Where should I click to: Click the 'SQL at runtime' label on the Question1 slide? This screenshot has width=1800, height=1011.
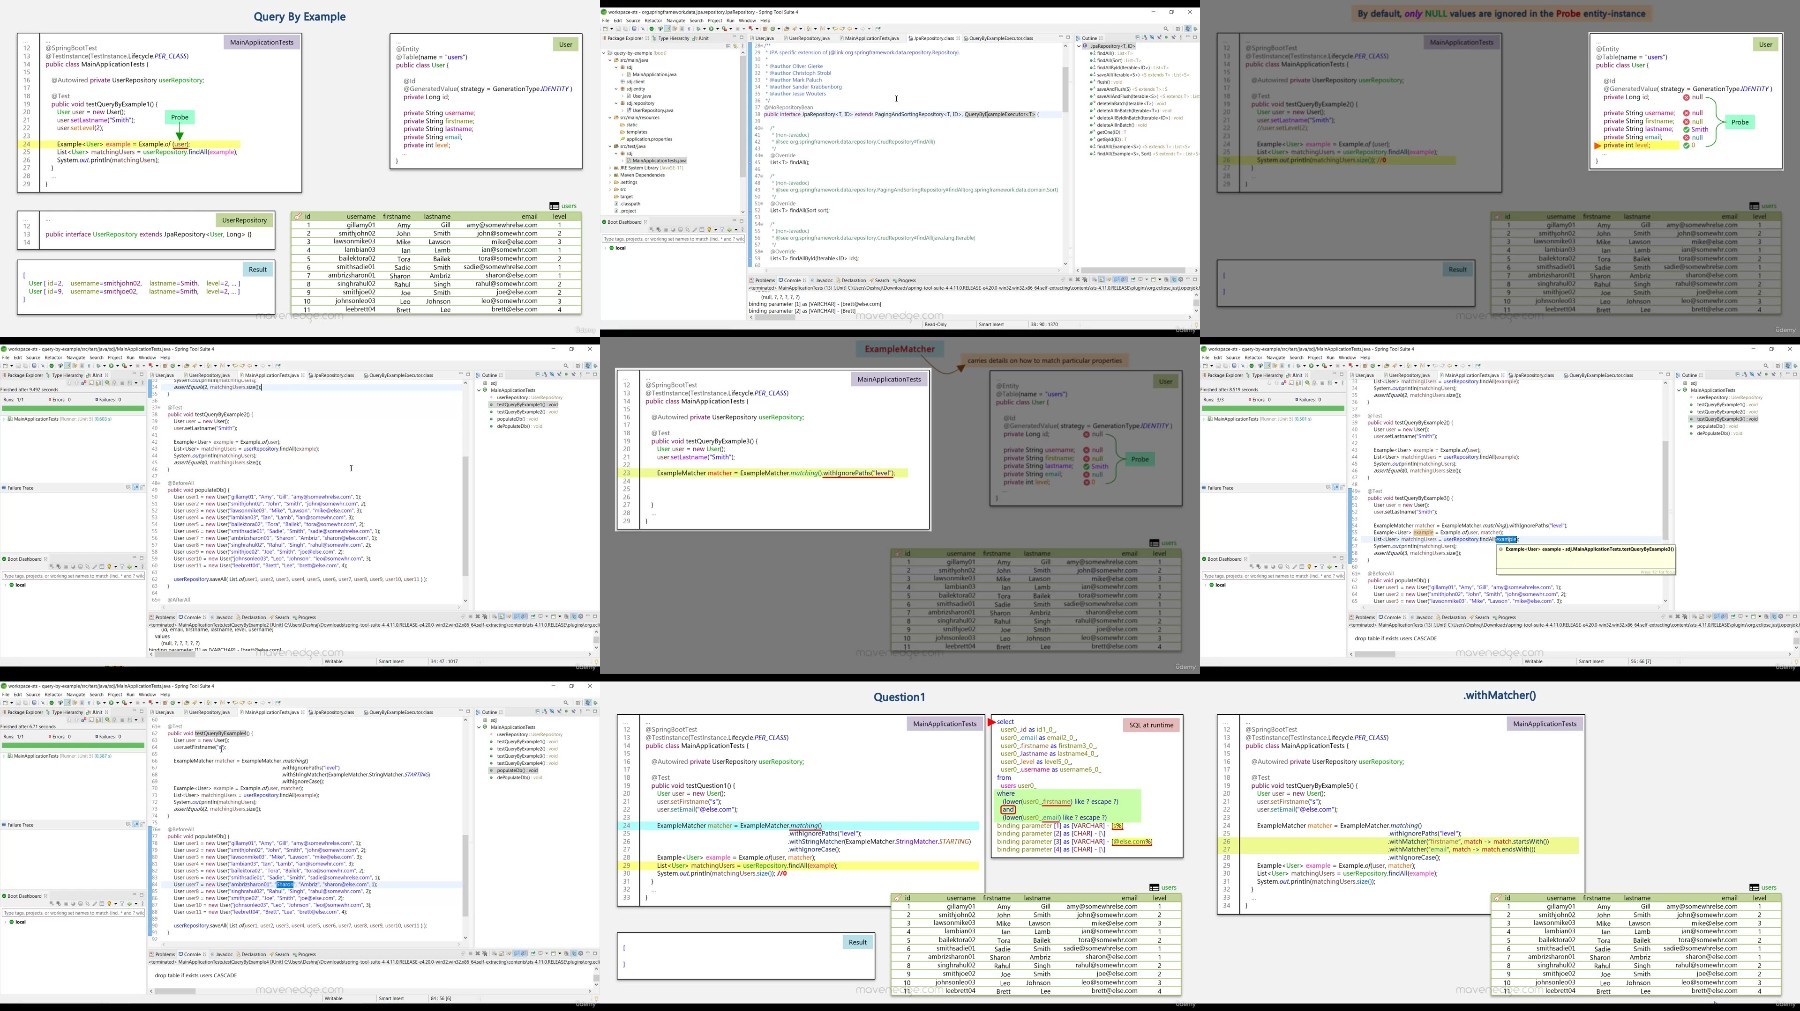(1151, 724)
